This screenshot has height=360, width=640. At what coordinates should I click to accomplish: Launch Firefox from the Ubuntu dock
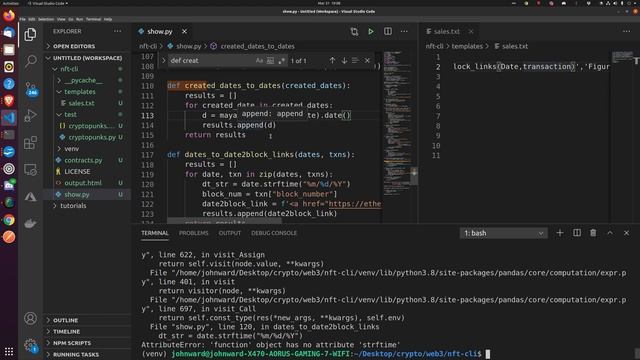[9, 16]
